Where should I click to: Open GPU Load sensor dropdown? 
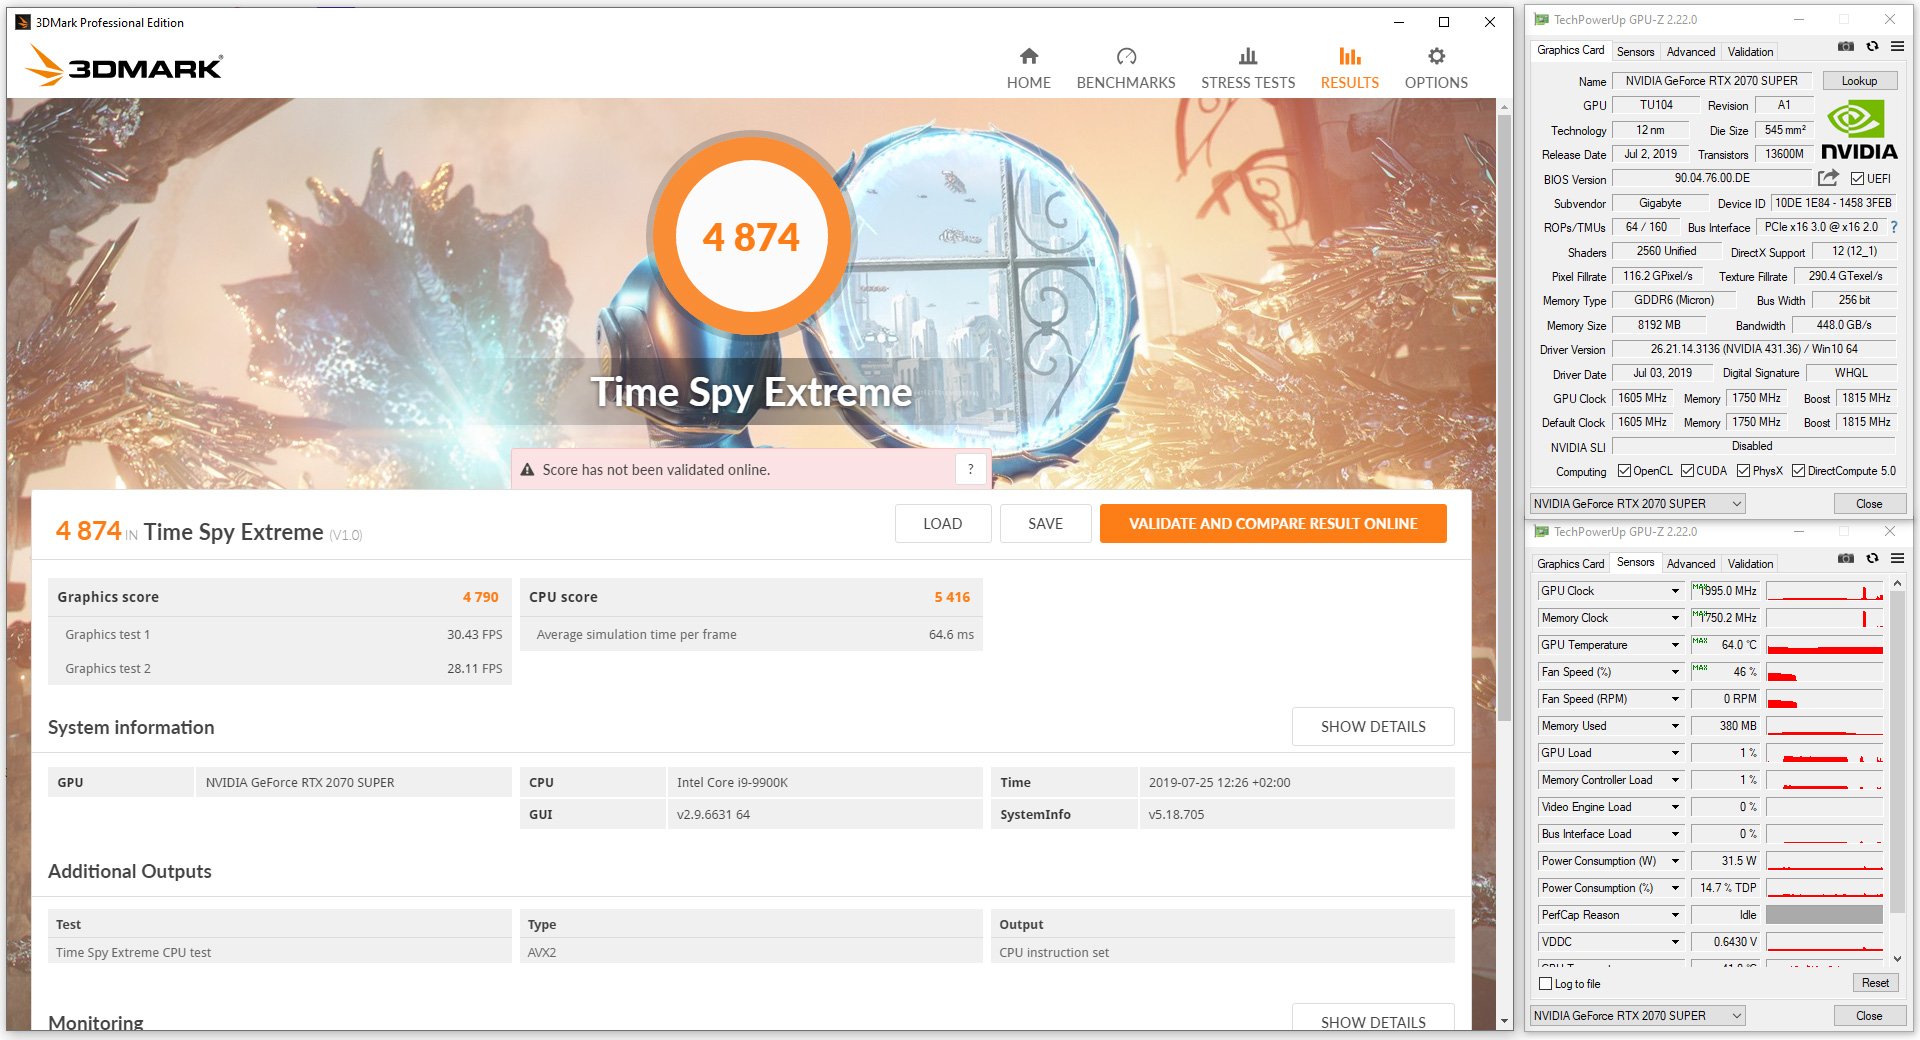click(x=1675, y=753)
